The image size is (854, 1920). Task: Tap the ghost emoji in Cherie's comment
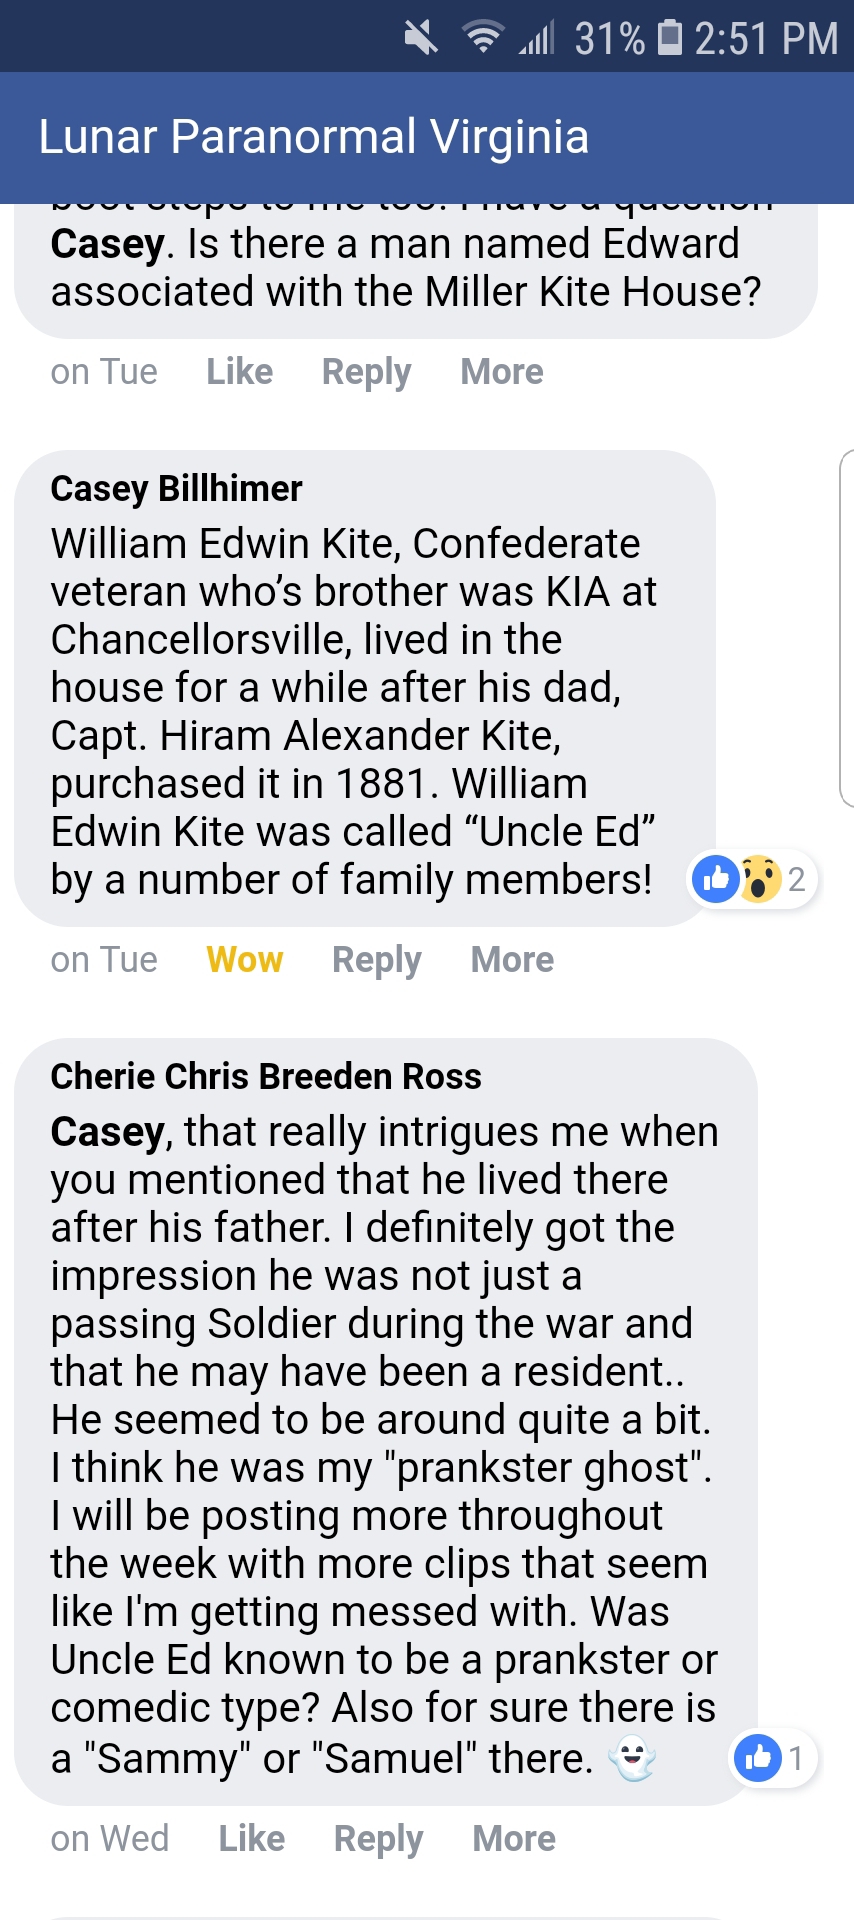point(633,1758)
